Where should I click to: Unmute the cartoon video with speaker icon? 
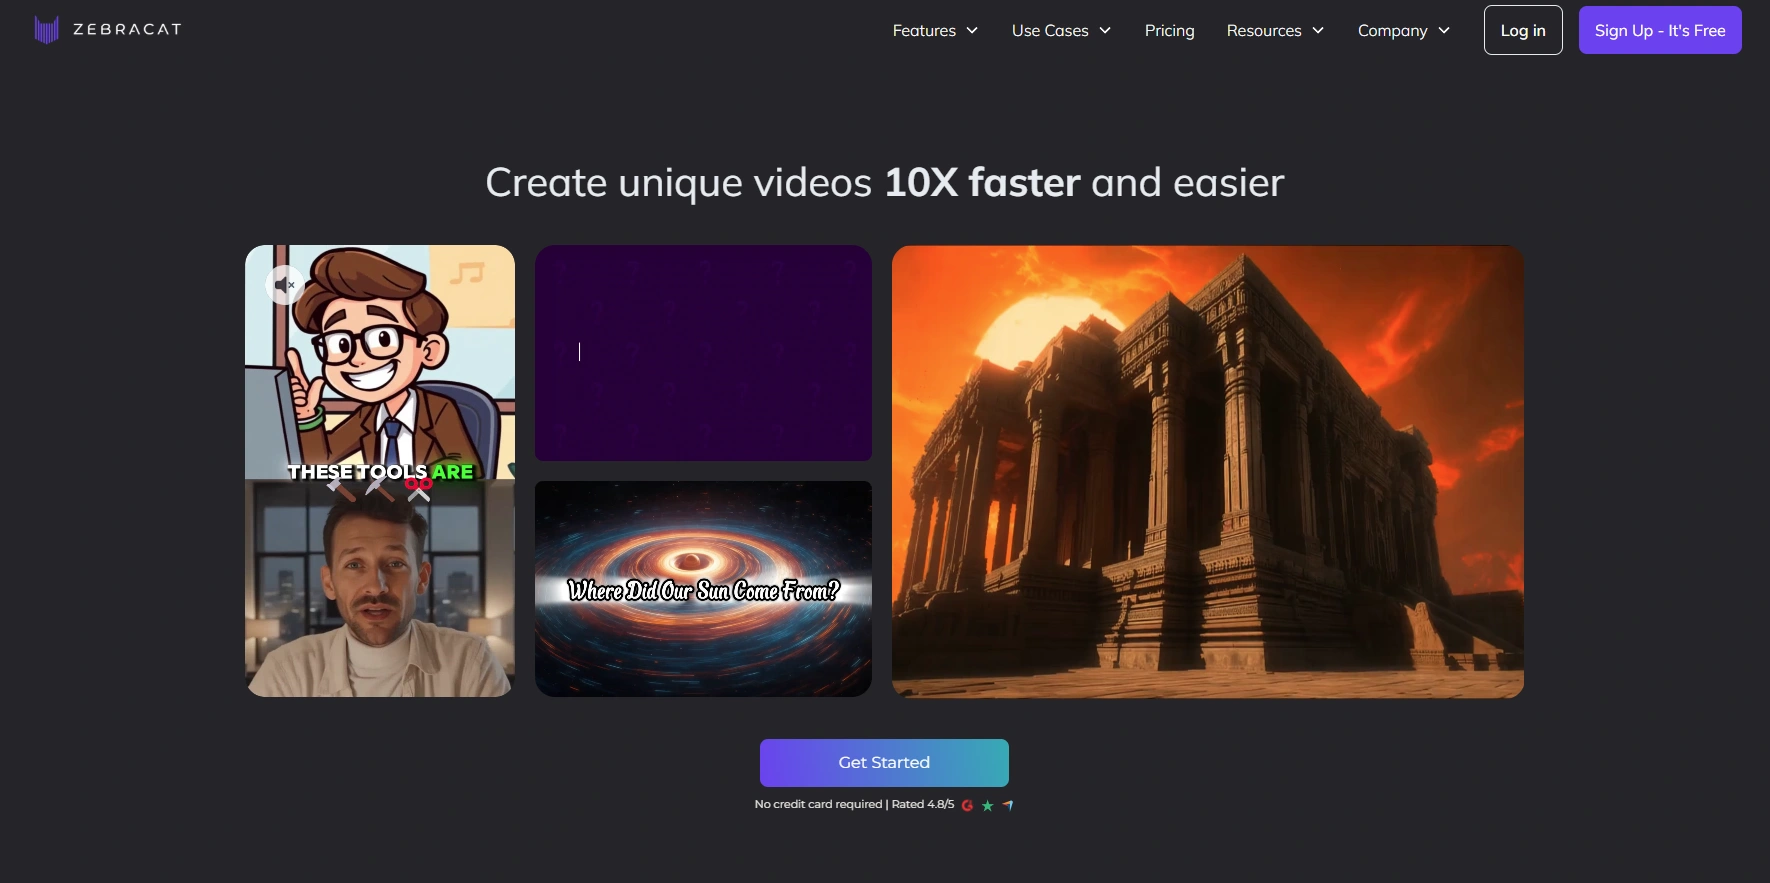284,285
